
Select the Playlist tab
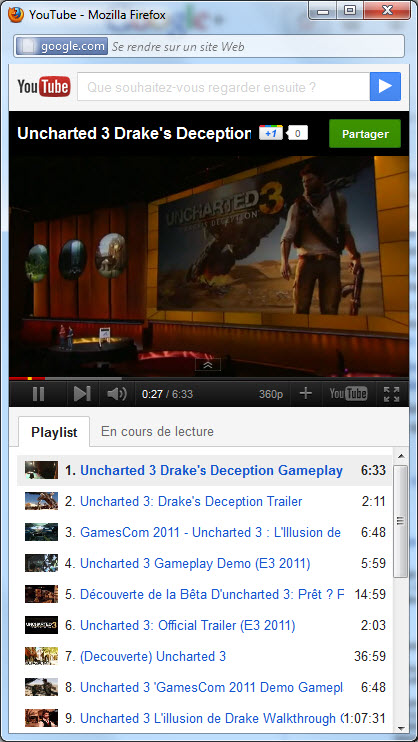(x=54, y=432)
